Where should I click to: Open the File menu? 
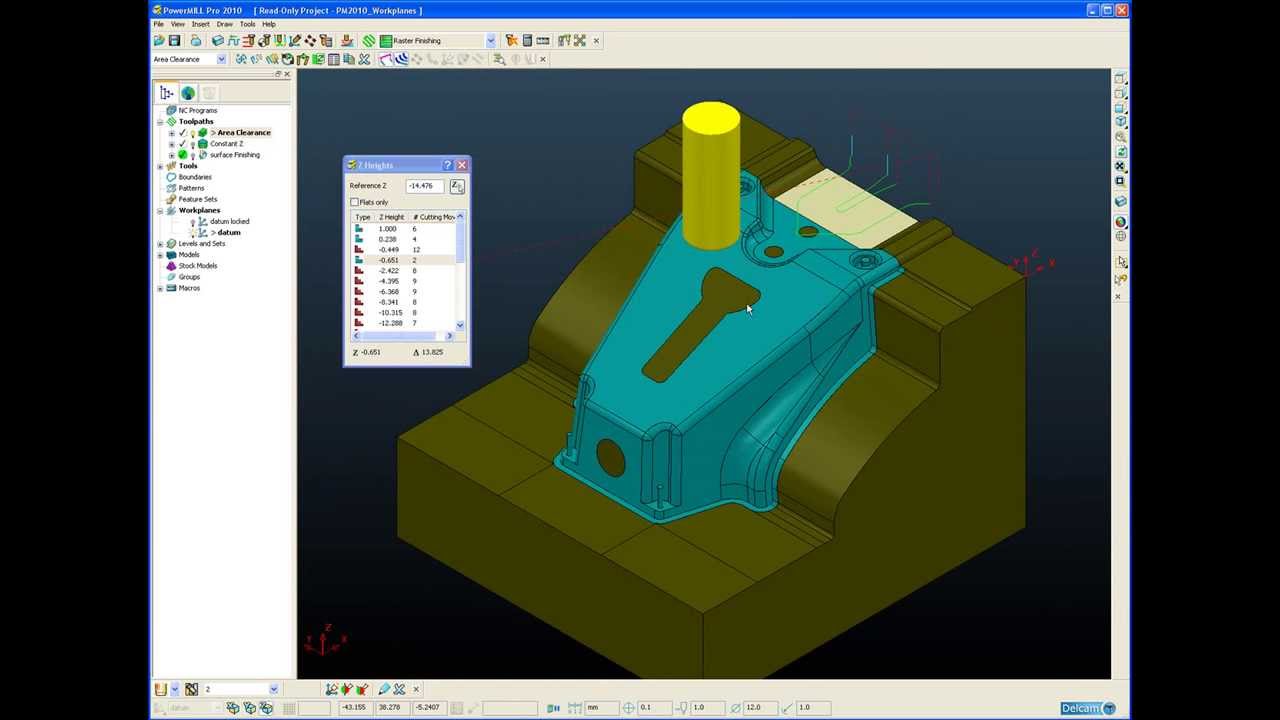158,24
